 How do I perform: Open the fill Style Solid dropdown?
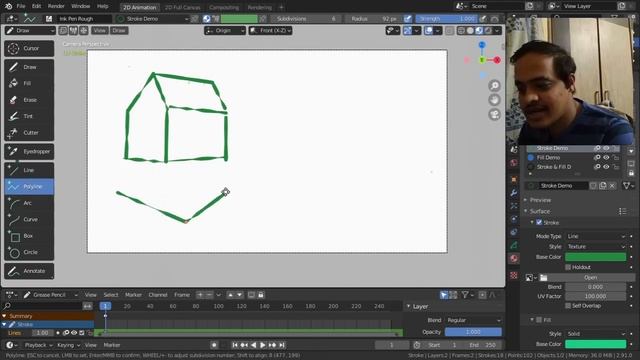point(596,334)
